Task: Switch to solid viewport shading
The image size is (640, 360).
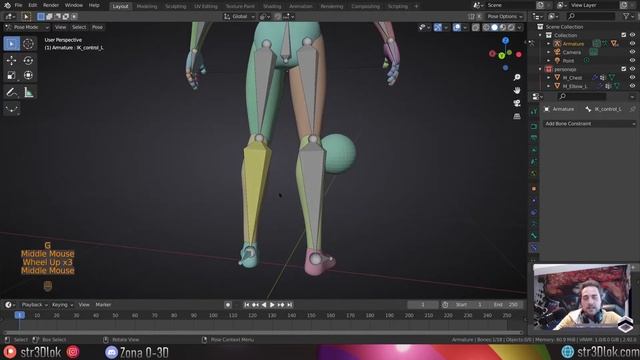Action: coord(494,28)
